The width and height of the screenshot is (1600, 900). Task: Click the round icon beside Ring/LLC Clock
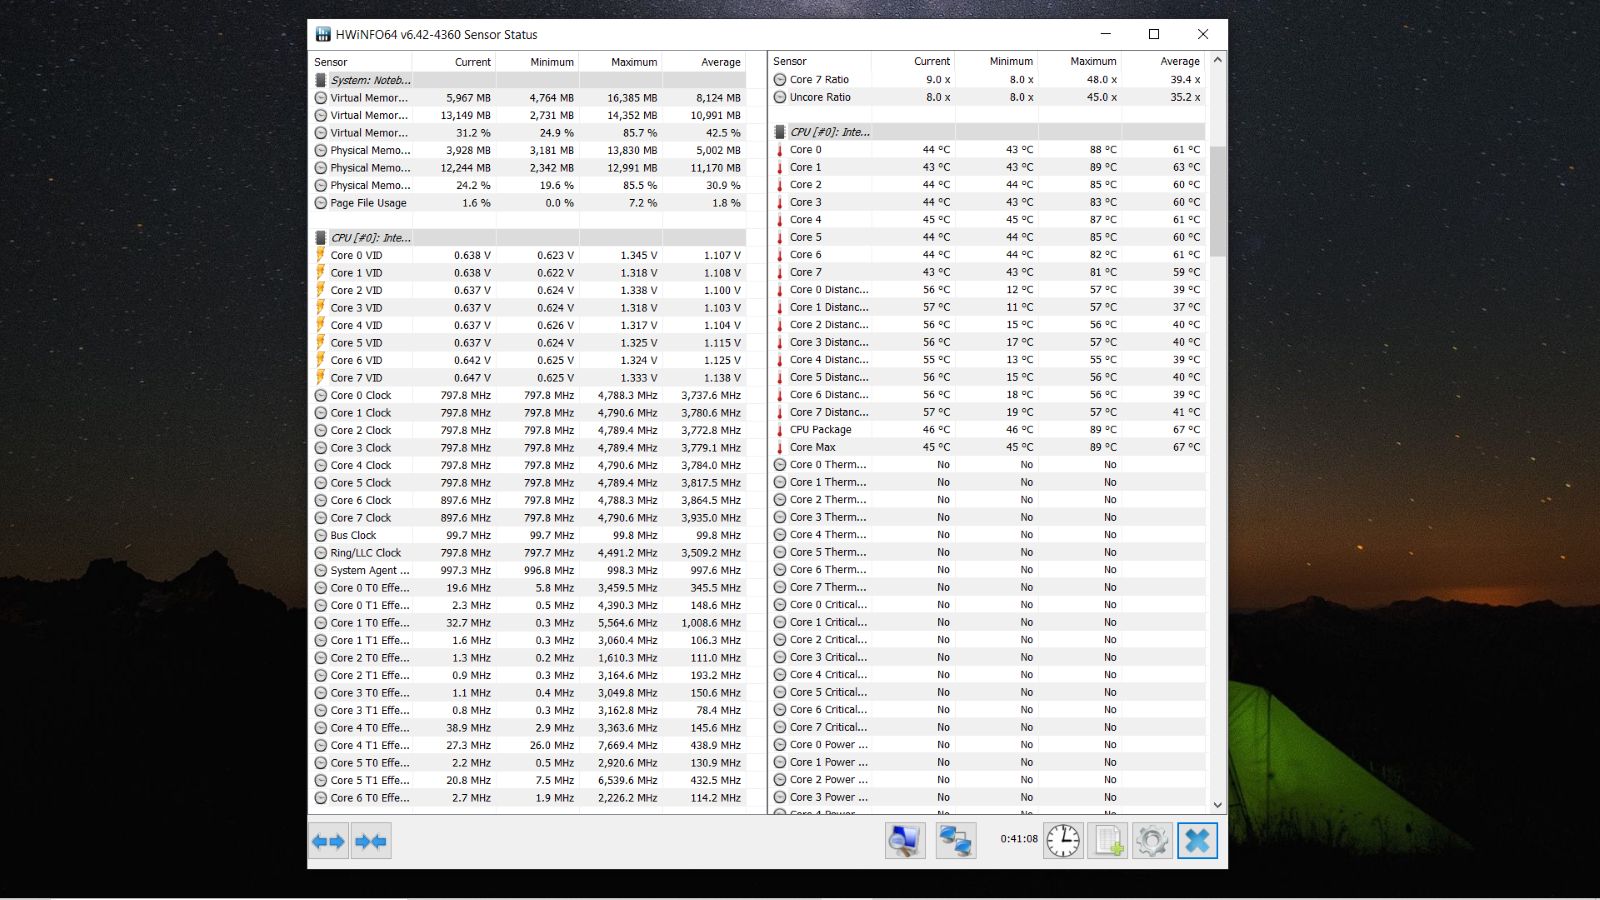(321, 553)
